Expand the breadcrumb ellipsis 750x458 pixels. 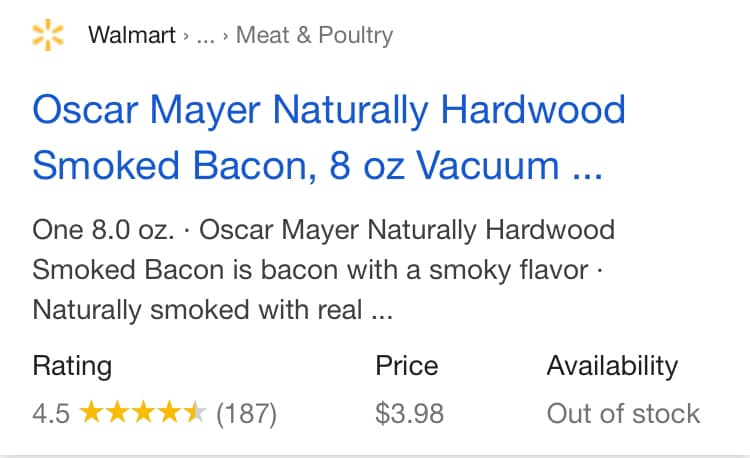(x=205, y=37)
